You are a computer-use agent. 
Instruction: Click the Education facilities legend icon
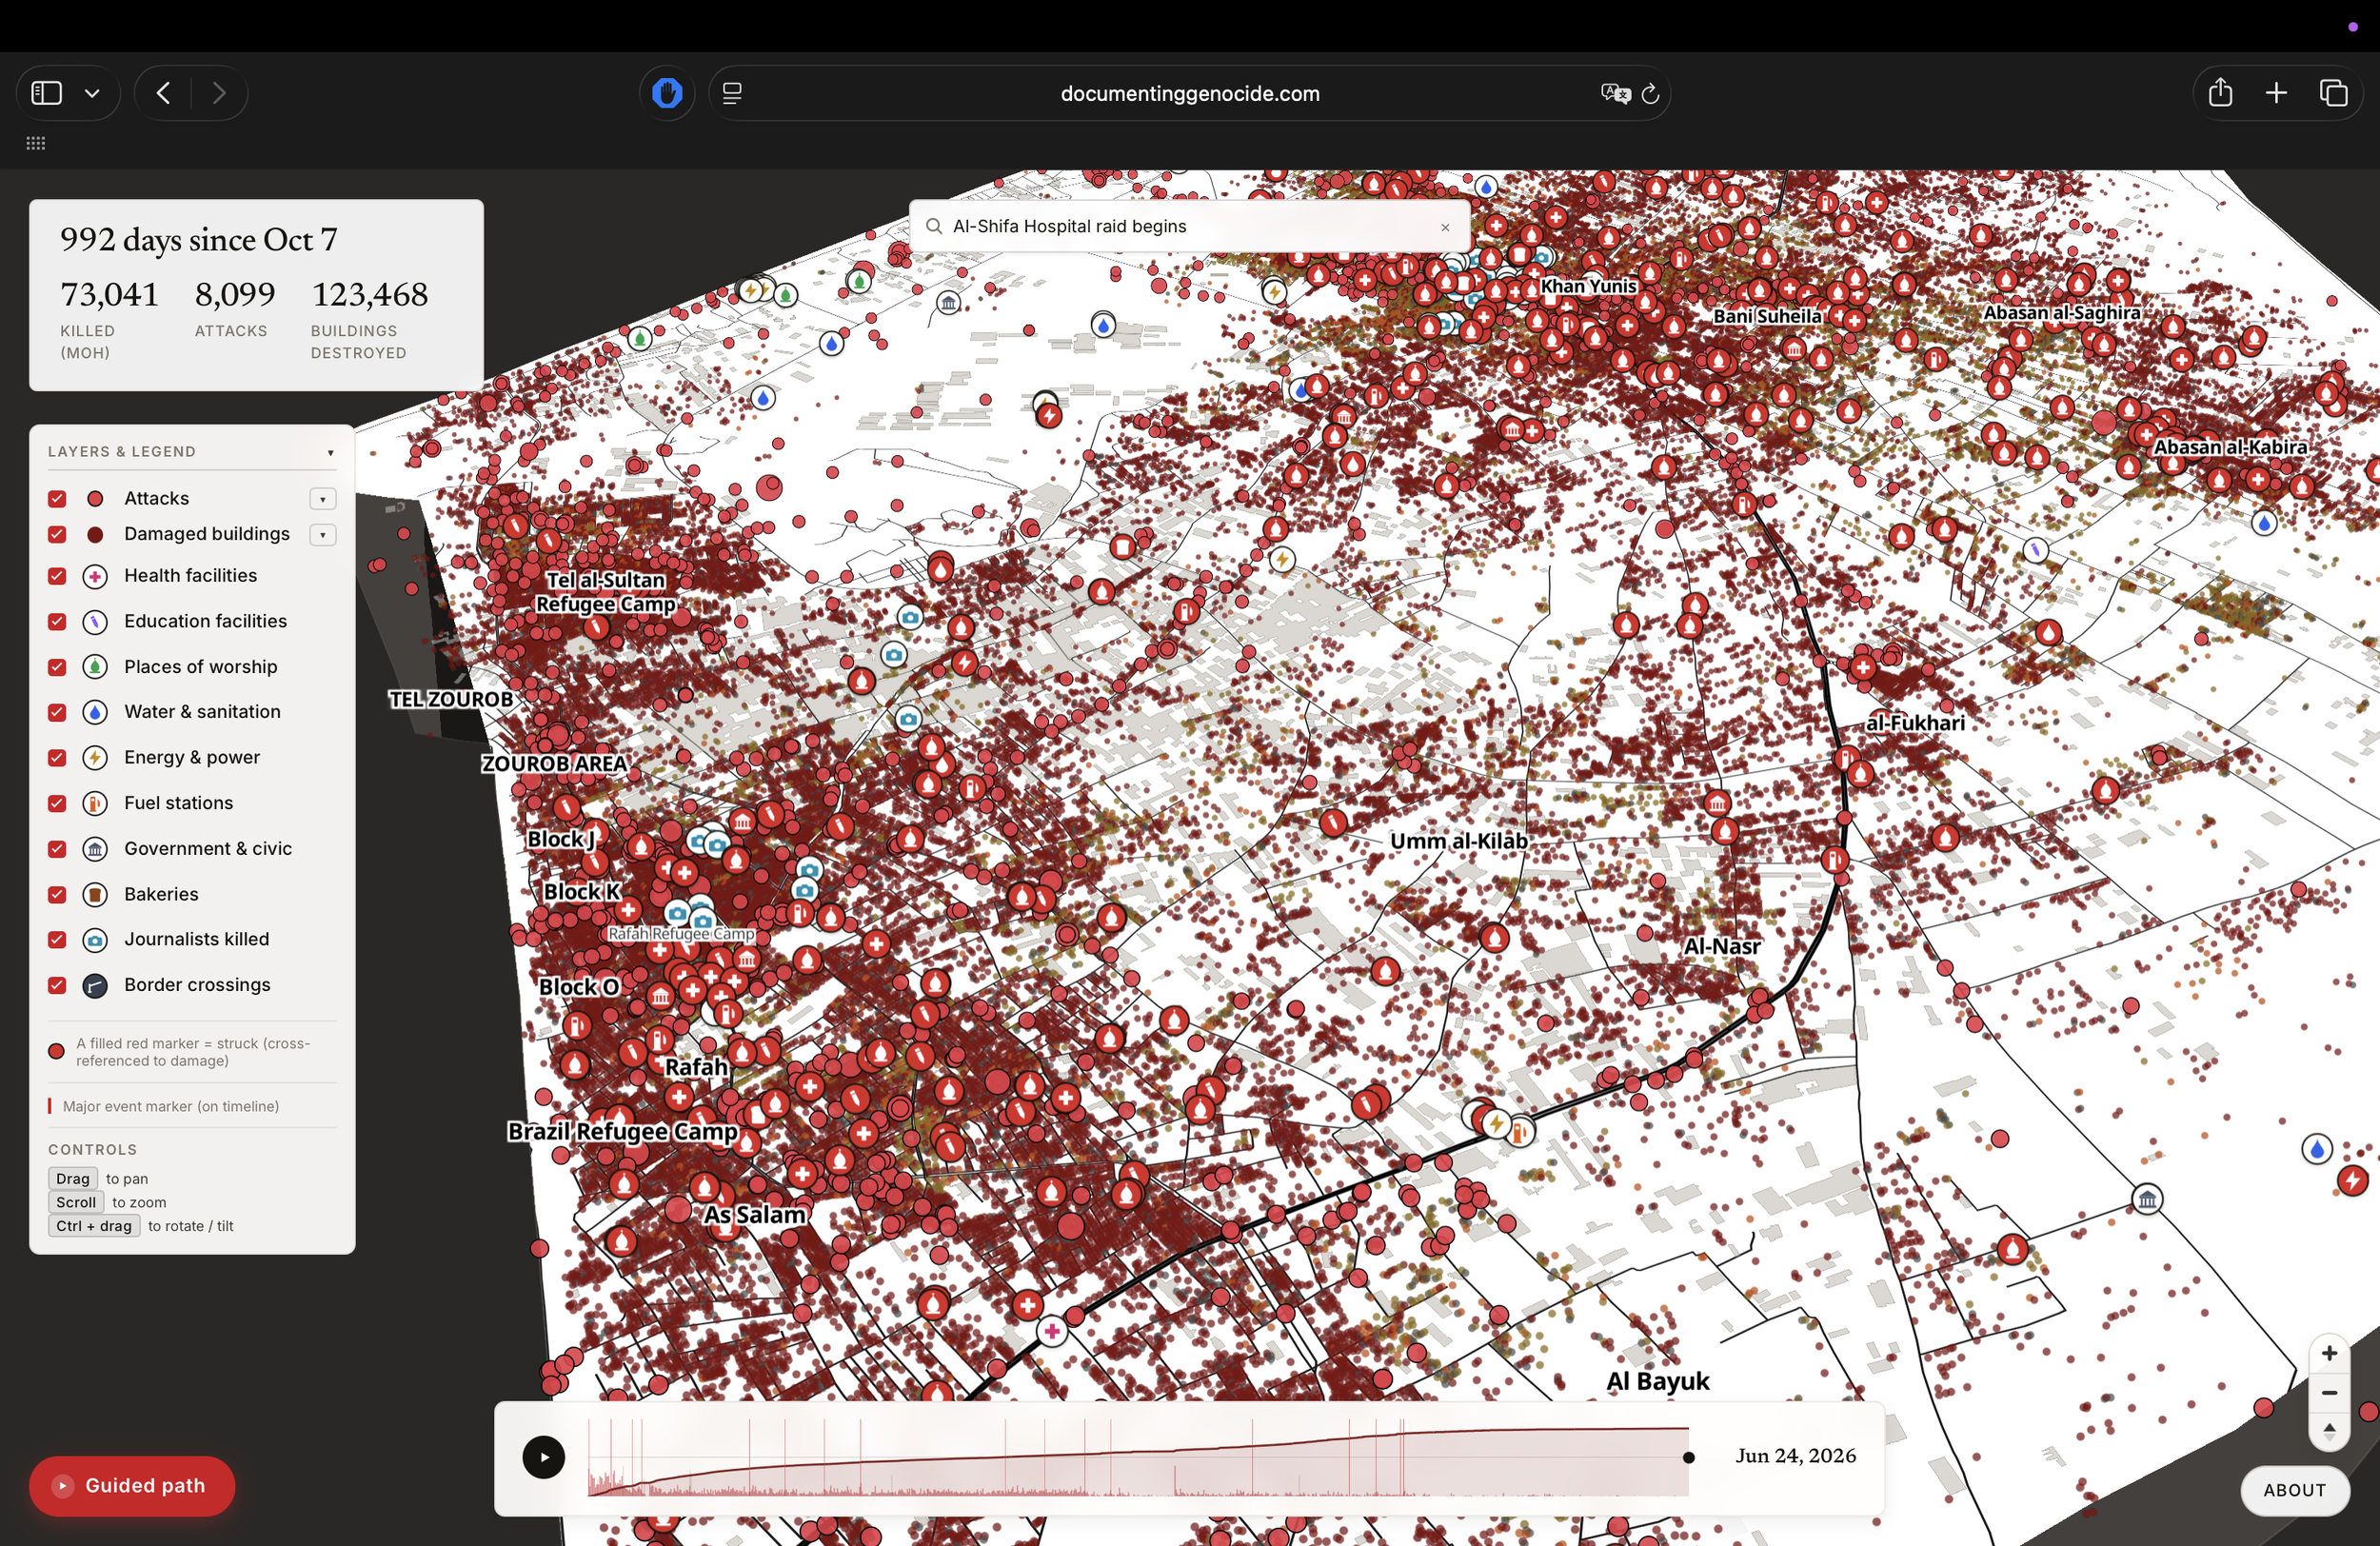pos(95,621)
